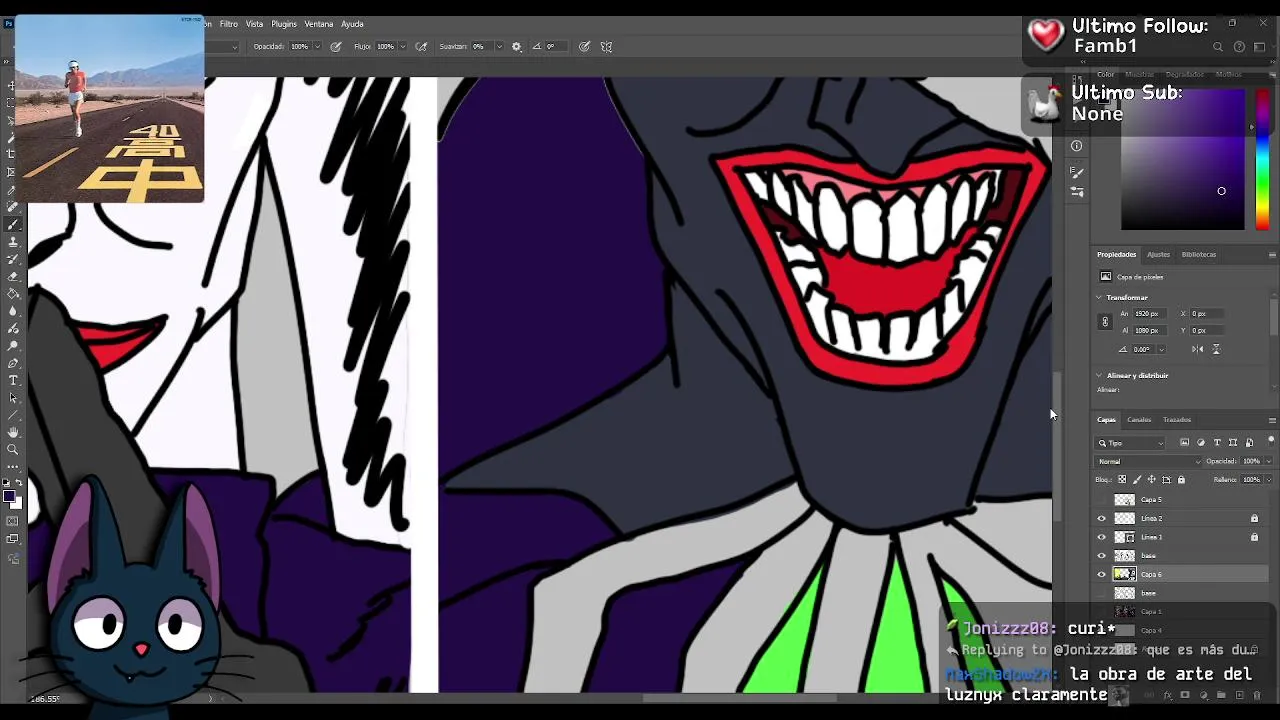Show the Capa 5 layer

coord(1102,499)
